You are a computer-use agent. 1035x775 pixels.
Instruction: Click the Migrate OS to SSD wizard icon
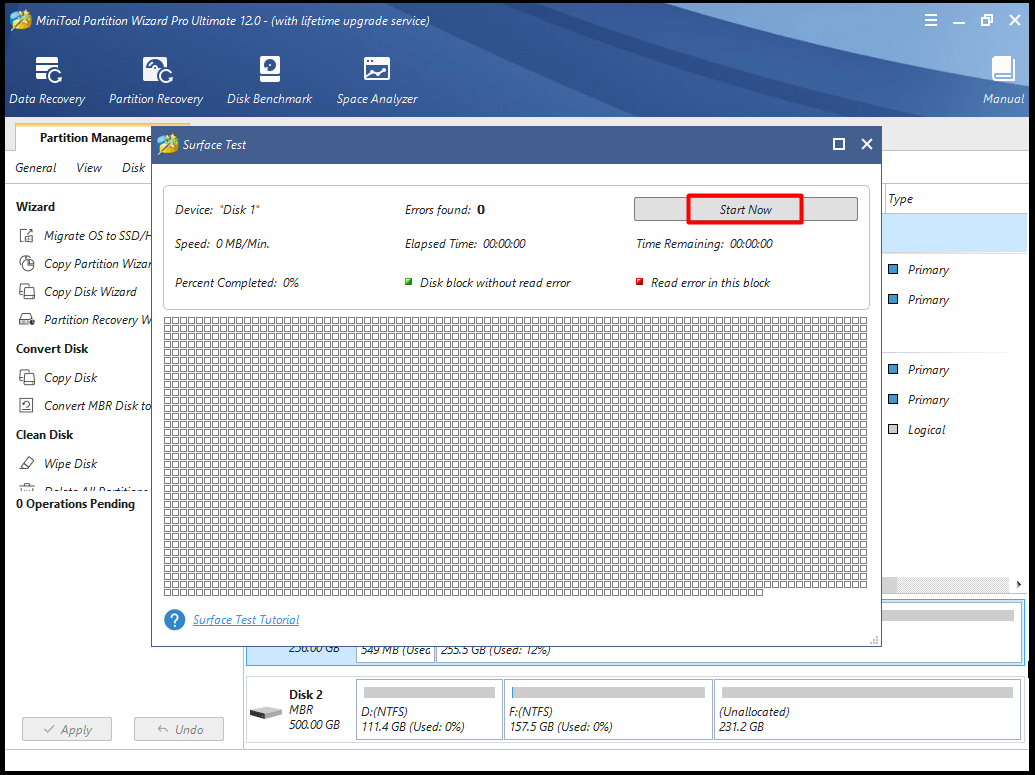[26, 236]
